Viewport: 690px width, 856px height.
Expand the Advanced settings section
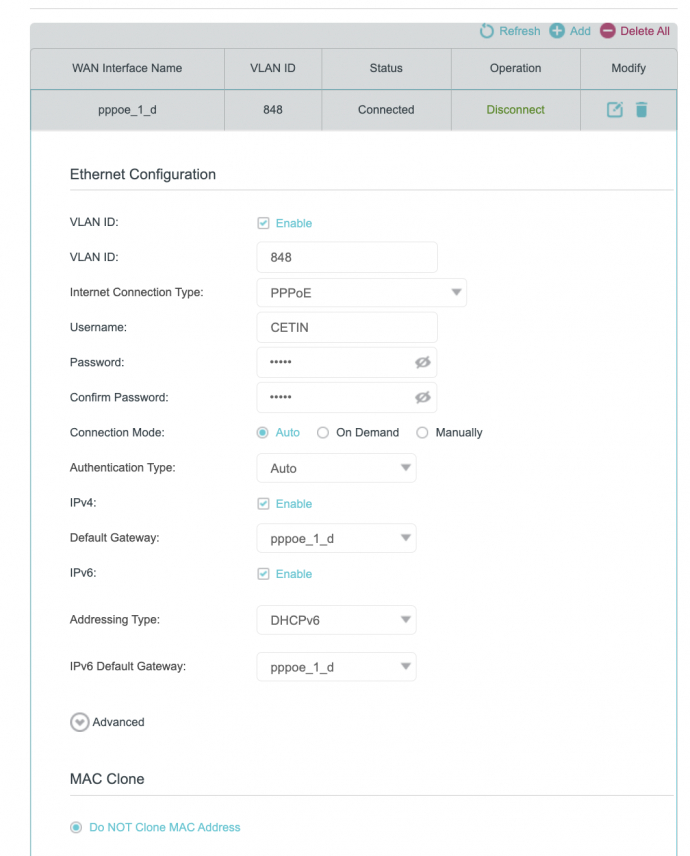point(80,722)
